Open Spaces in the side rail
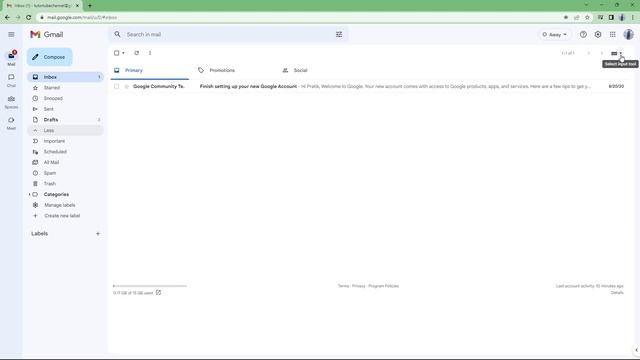The width and height of the screenshot is (640, 360). [11, 102]
